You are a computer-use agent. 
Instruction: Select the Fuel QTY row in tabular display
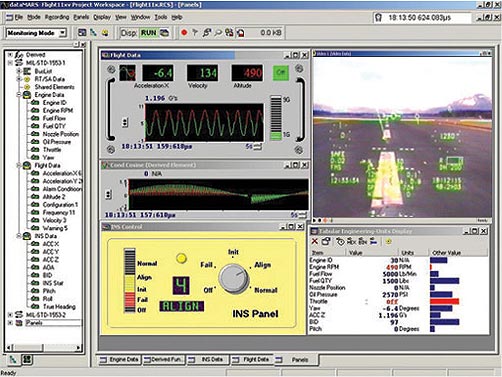pos(399,281)
